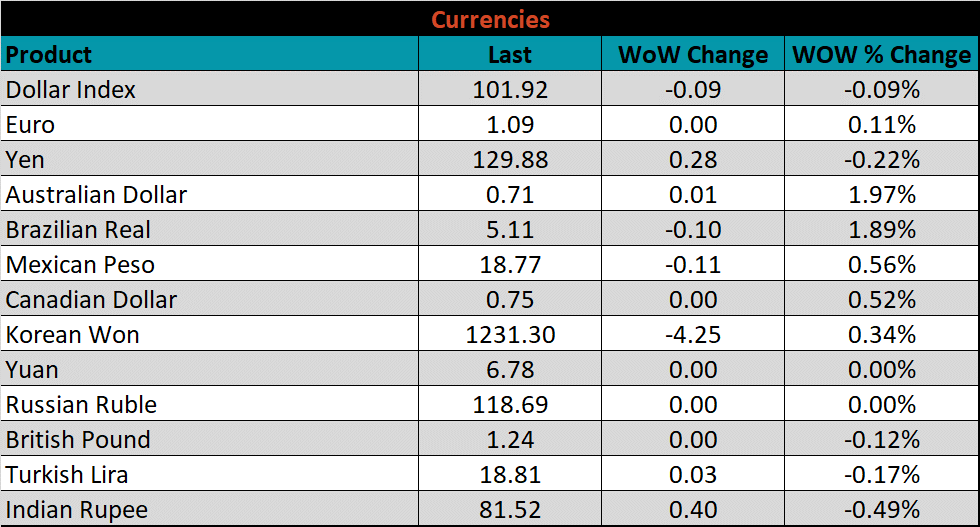Screen dimensions: 980x527
Task: Click the WOW % Change column header
Action: (x=881, y=54)
